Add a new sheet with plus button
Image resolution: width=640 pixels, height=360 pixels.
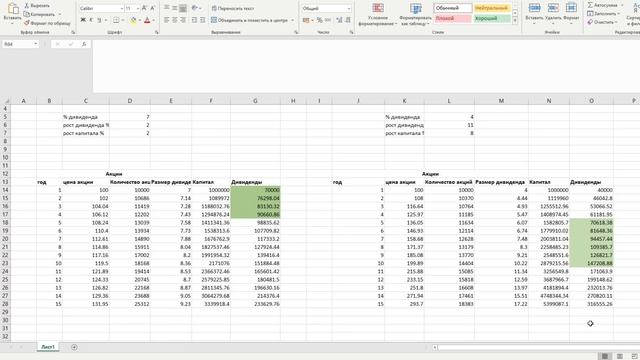[x=74, y=347]
